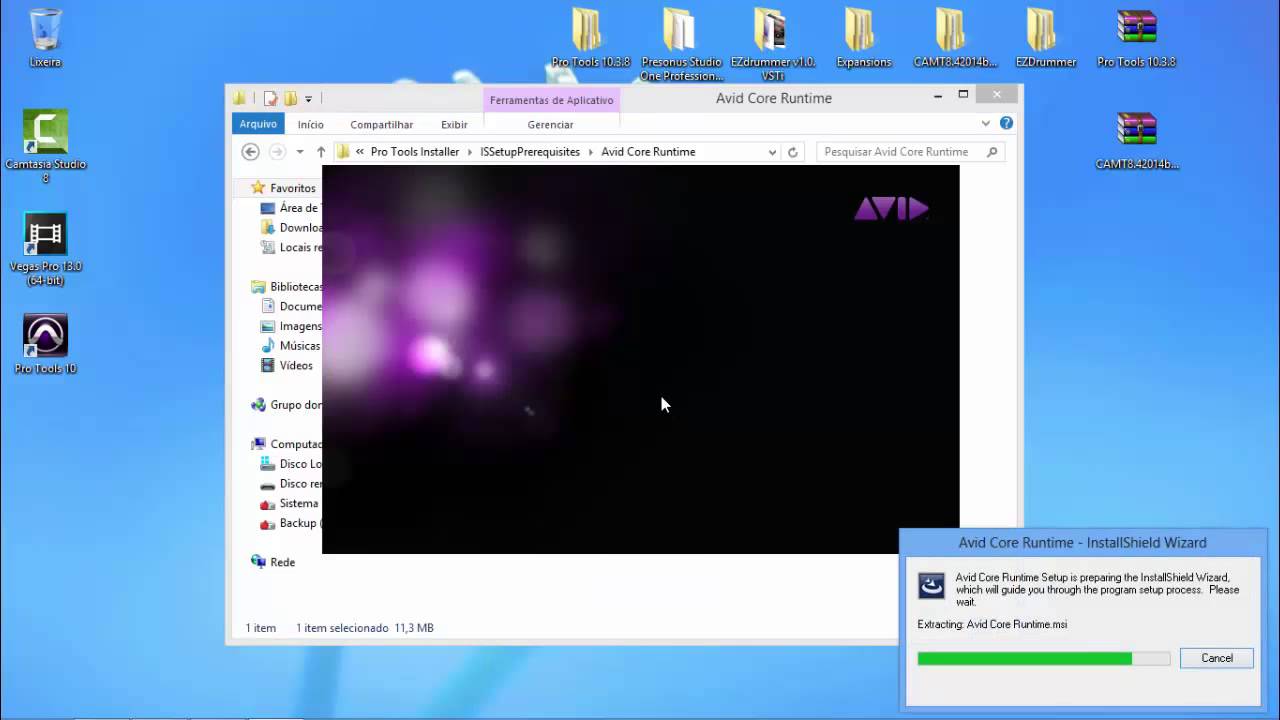
Task: Expand the ribbon with the chevron
Action: pyautogui.click(x=985, y=123)
